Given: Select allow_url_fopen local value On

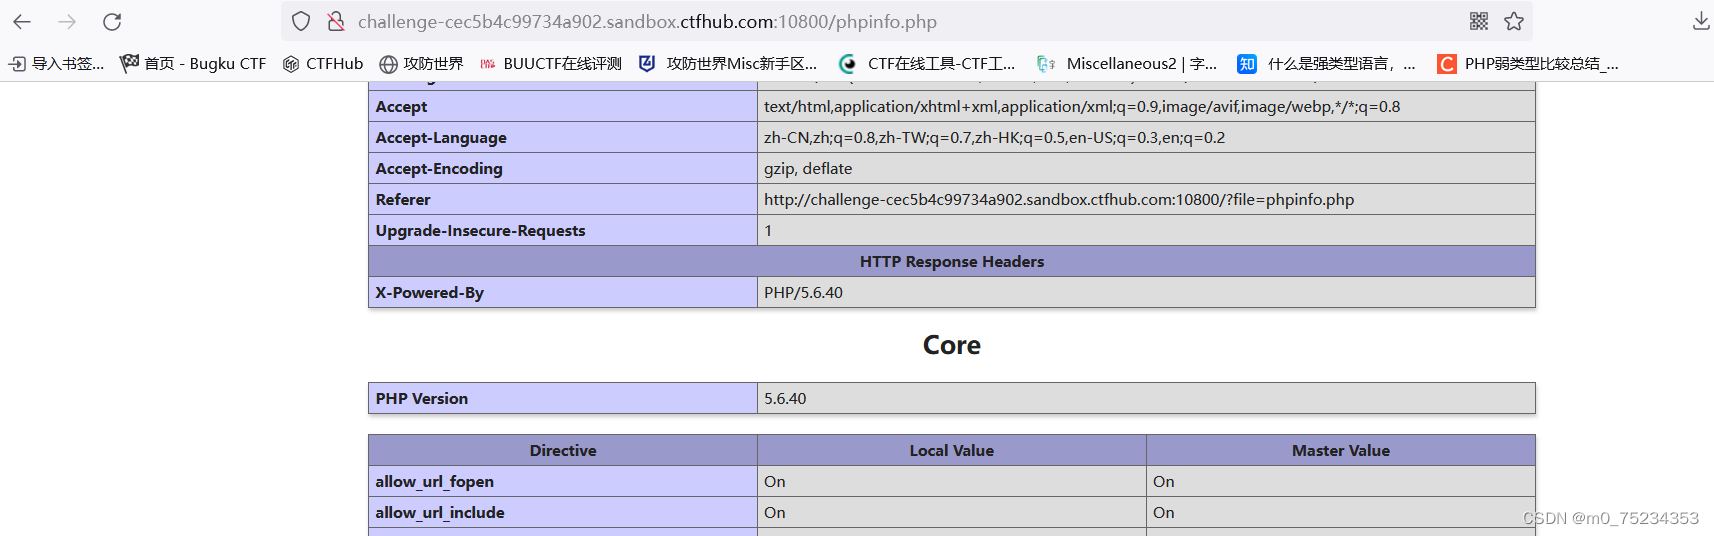Looking at the screenshot, I should pos(775,481).
